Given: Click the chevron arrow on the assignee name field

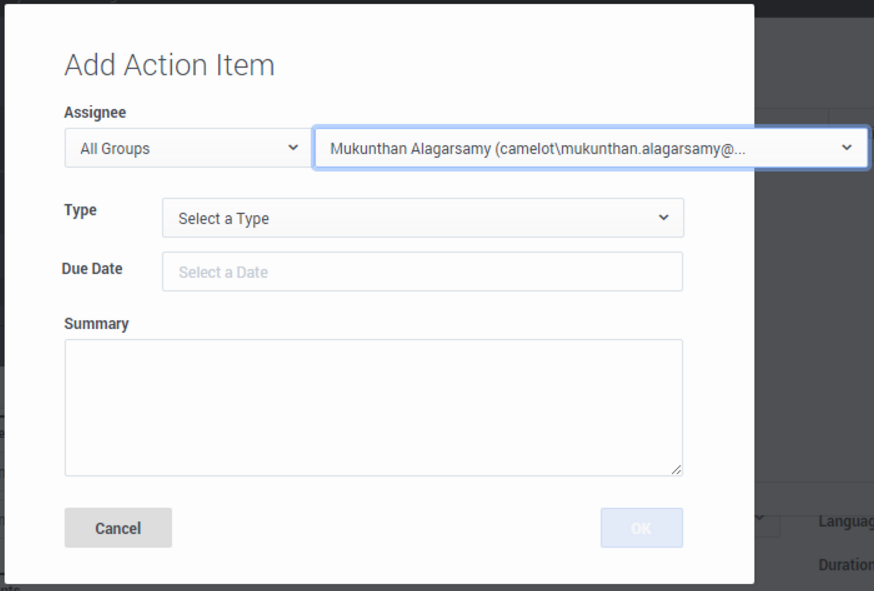Looking at the screenshot, I should [846, 148].
